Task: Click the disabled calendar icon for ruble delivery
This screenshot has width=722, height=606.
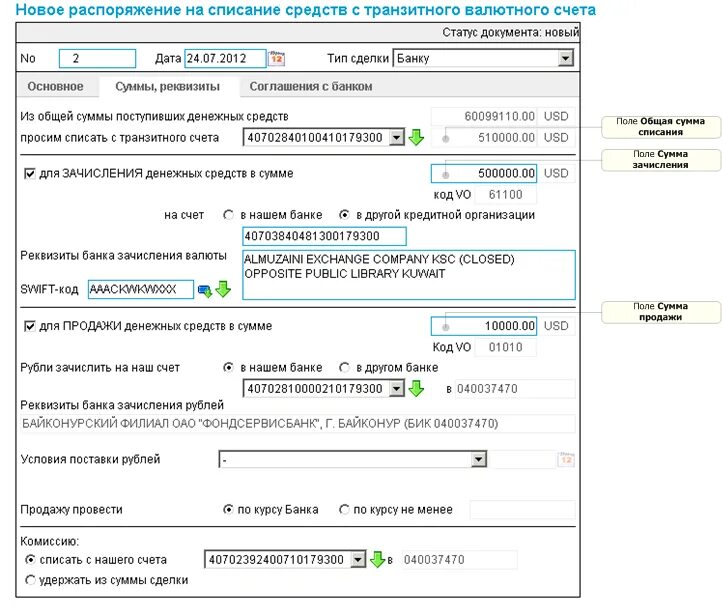Action: [x=566, y=460]
